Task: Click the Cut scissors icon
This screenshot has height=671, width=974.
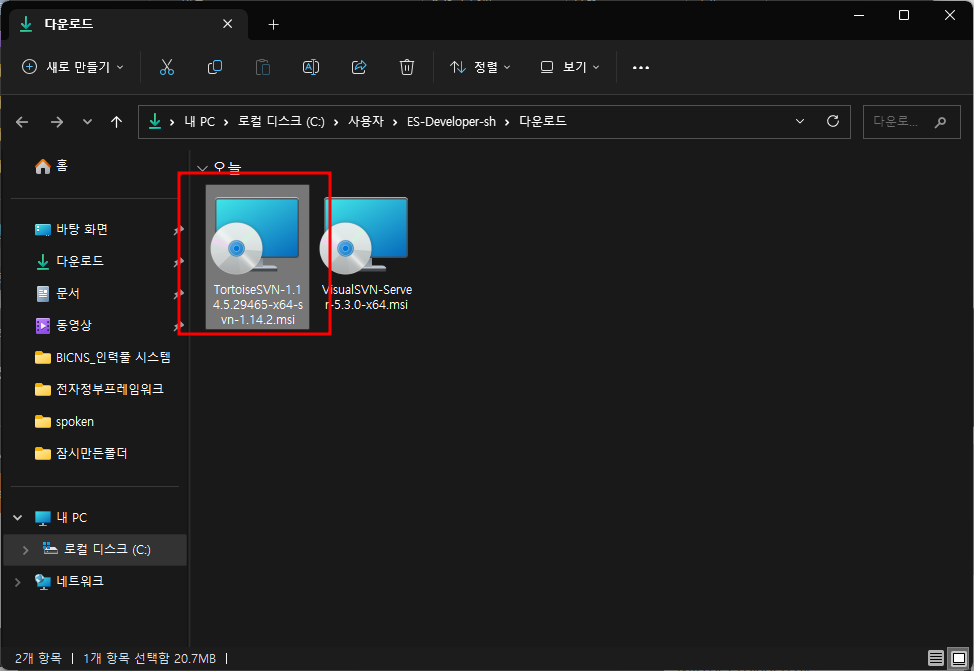Action: point(166,67)
